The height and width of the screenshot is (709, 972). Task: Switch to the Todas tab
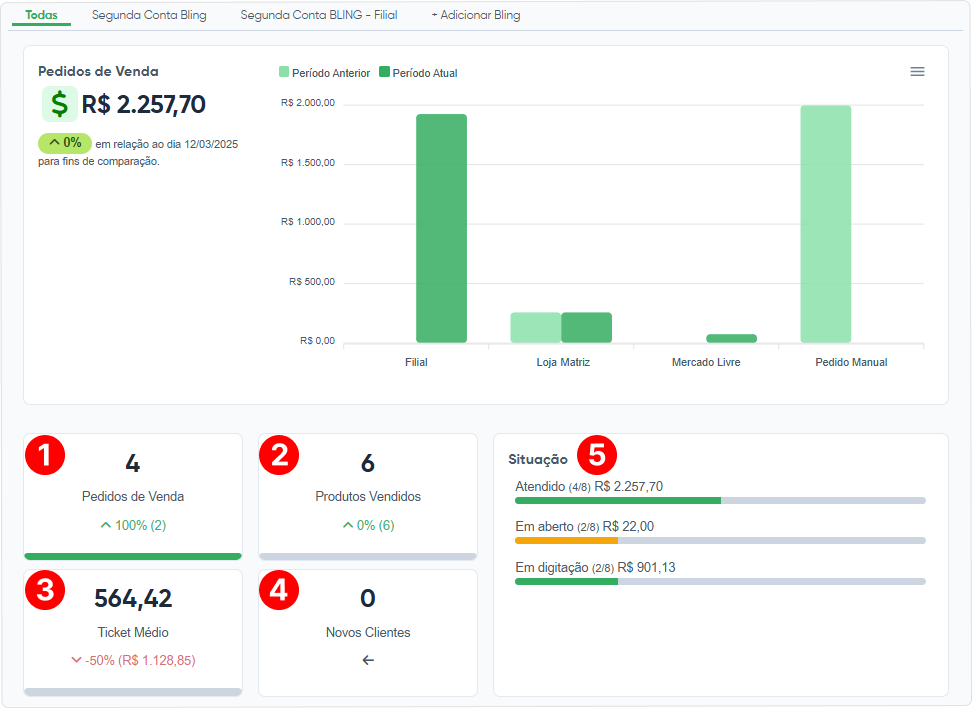point(41,16)
